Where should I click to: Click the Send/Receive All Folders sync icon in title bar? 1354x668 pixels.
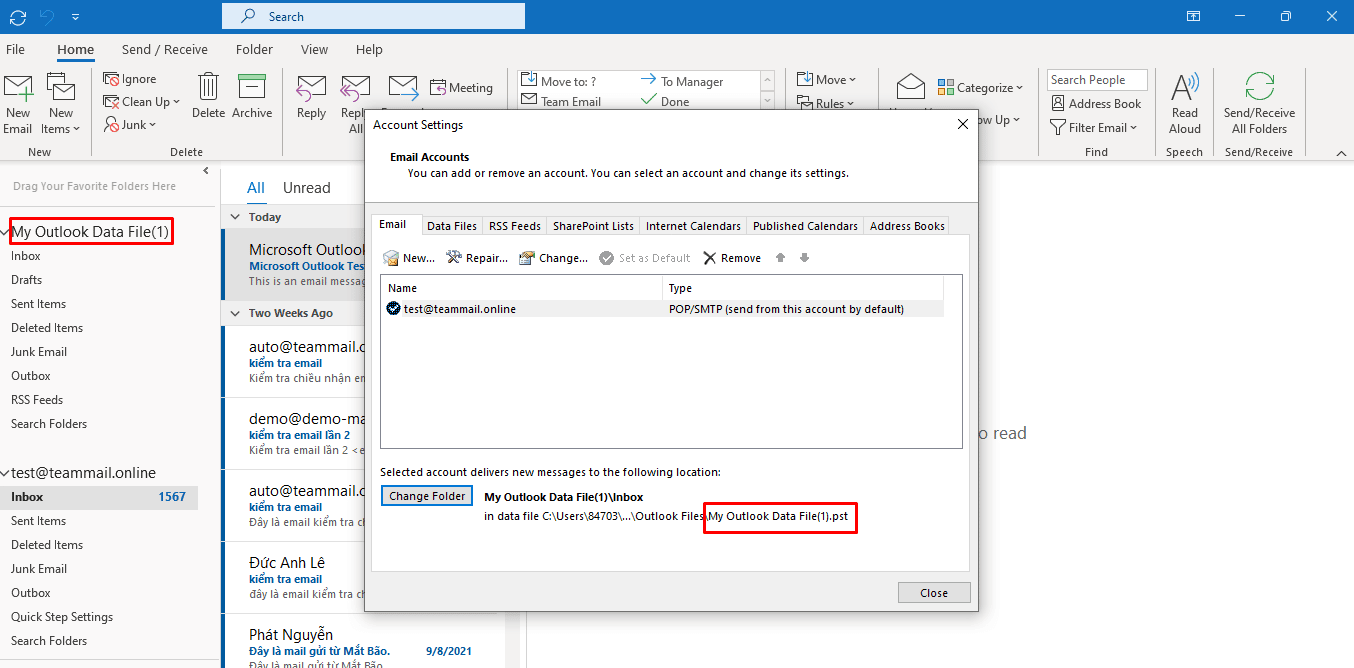[x=18, y=16]
